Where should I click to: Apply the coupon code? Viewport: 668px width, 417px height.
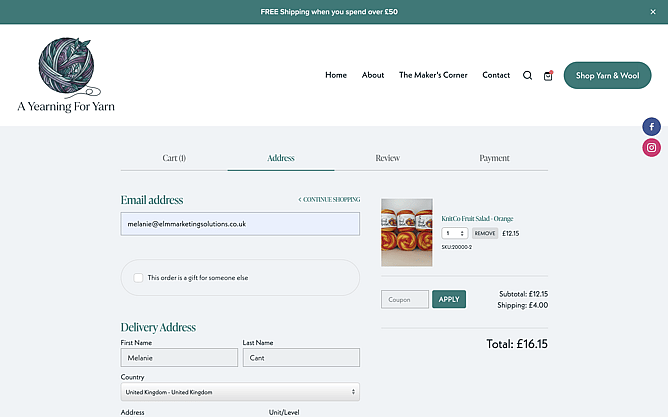pyautogui.click(x=449, y=299)
